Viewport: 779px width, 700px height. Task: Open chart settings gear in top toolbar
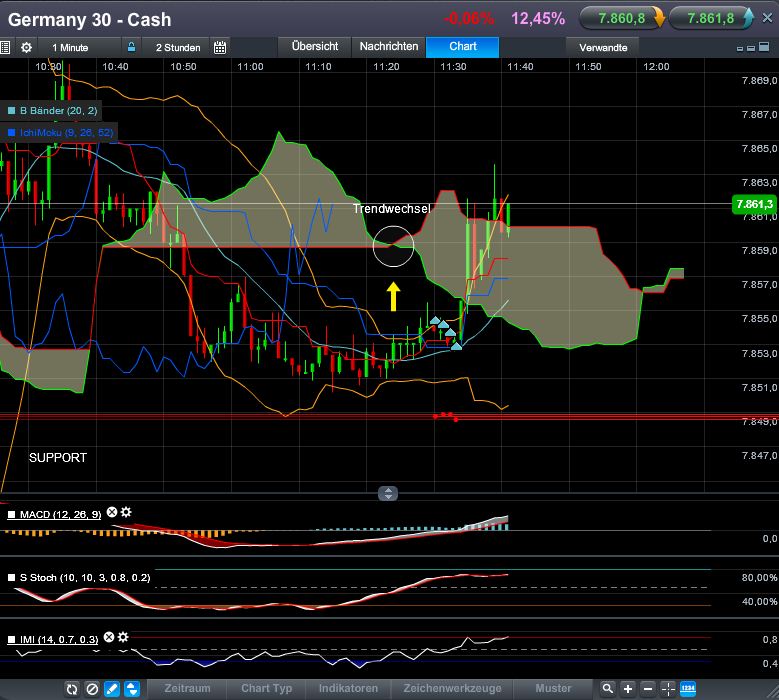(x=26, y=47)
